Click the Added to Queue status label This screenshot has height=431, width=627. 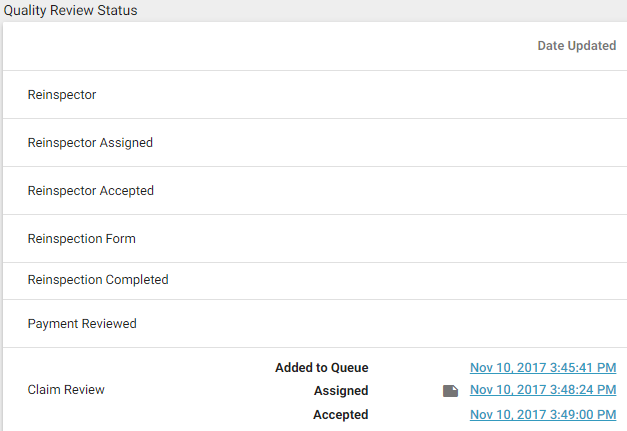click(321, 368)
